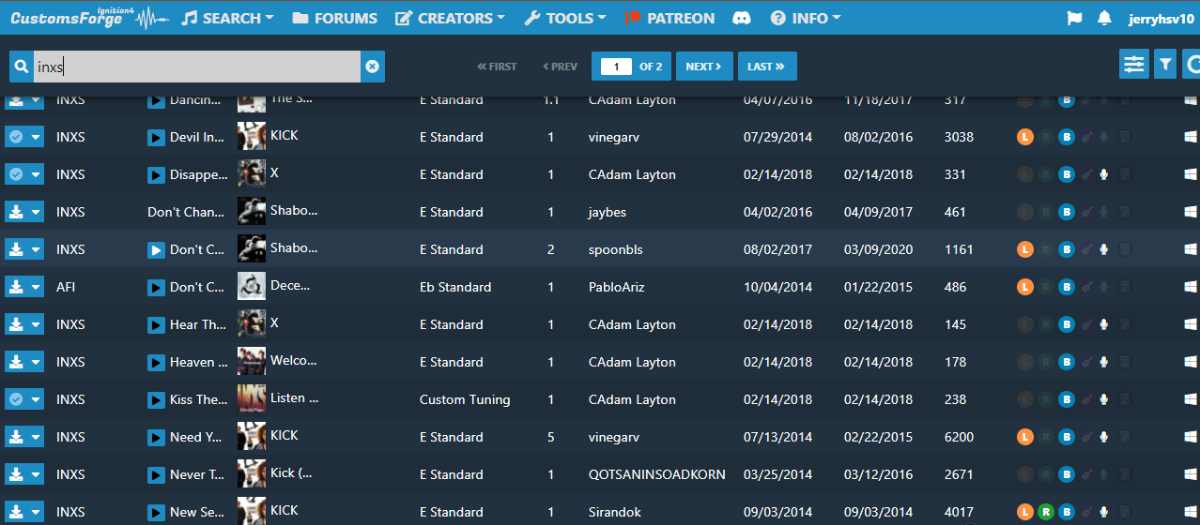Screen dimensions: 1200x525
Task: Open dropdown arrow on Never T... row
Action: click(36, 474)
